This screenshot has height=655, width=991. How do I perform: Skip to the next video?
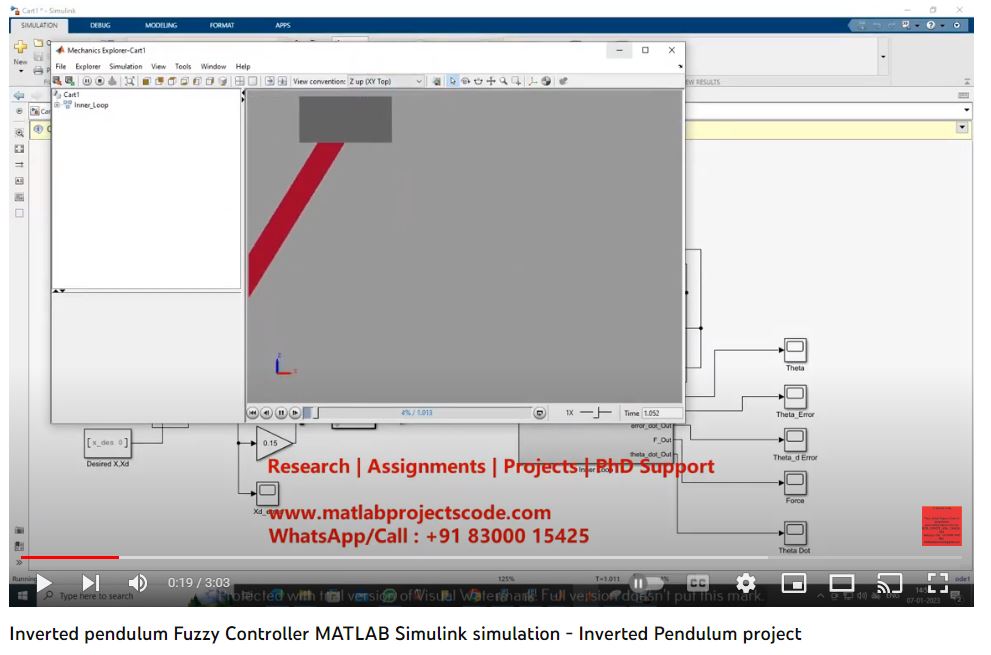click(90, 582)
